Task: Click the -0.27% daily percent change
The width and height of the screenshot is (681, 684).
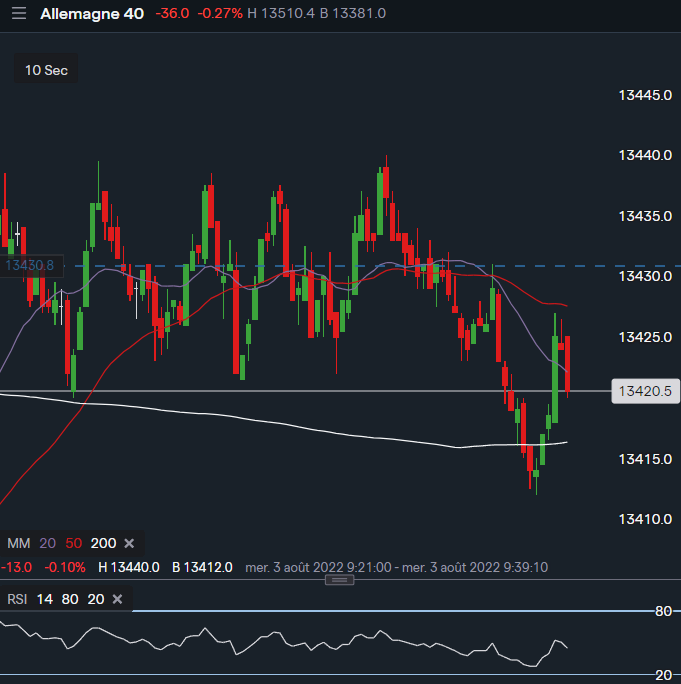Action: coord(220,14)
